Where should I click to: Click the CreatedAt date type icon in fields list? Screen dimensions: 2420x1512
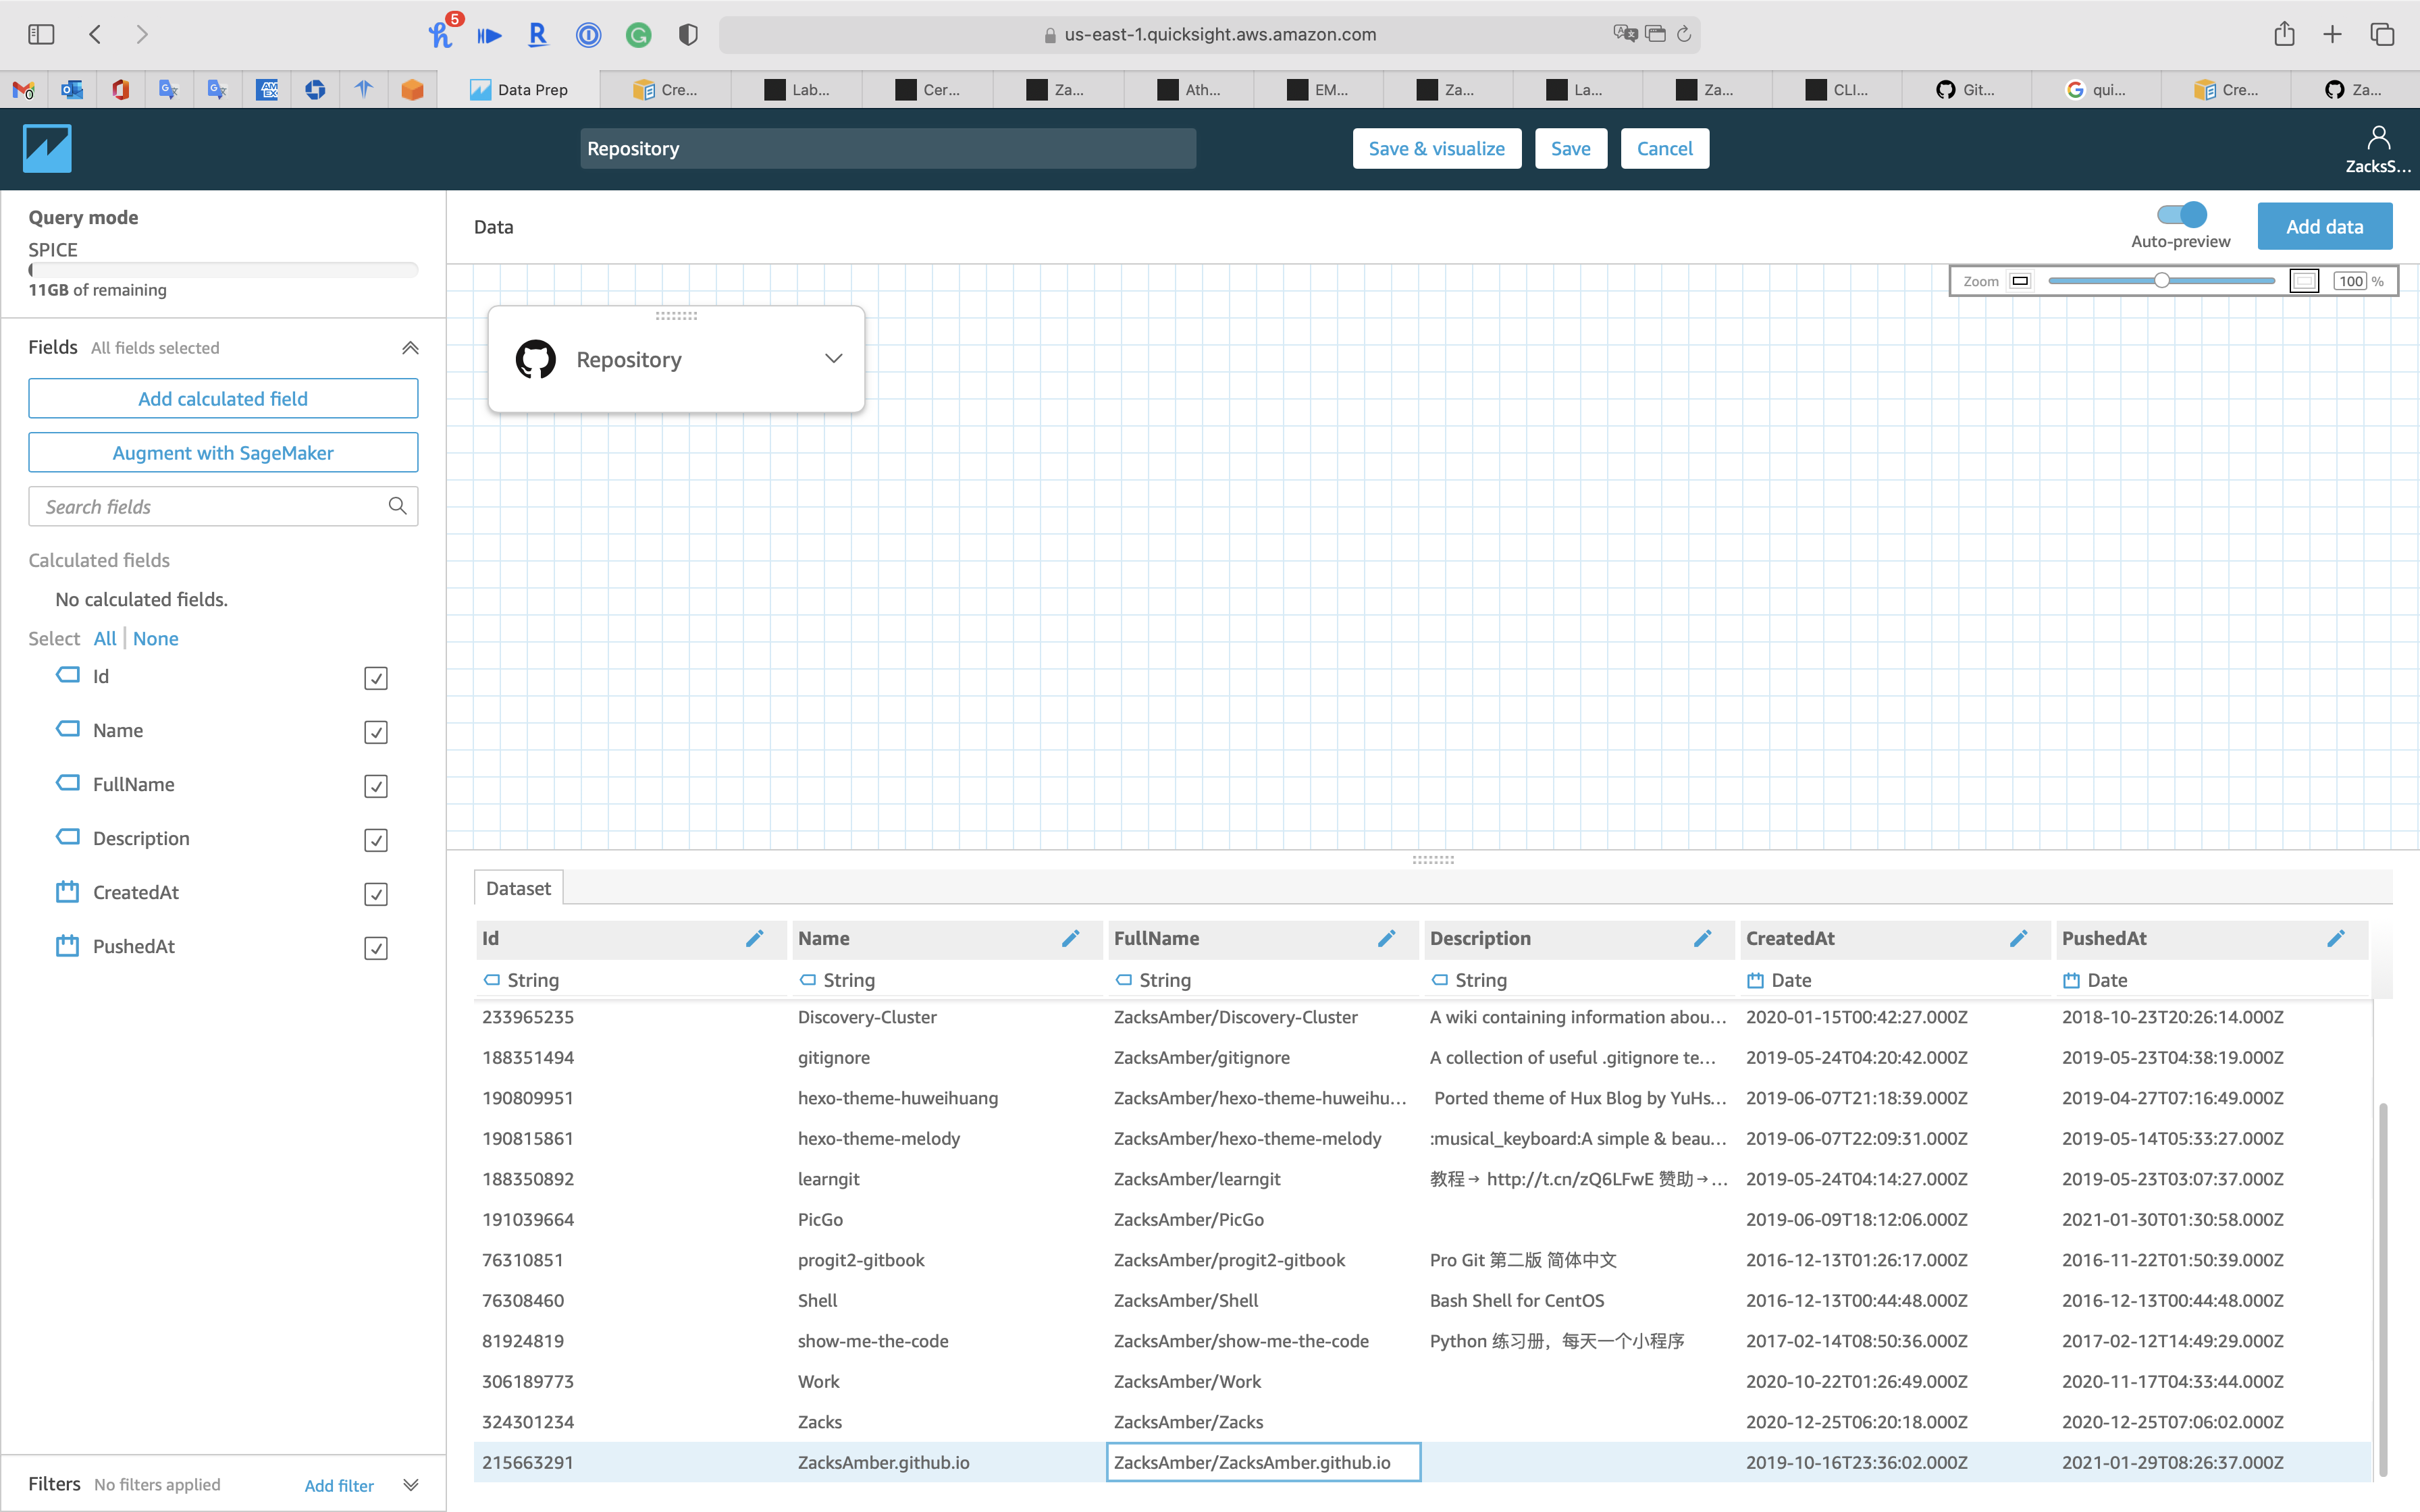[x=67, y=892]
